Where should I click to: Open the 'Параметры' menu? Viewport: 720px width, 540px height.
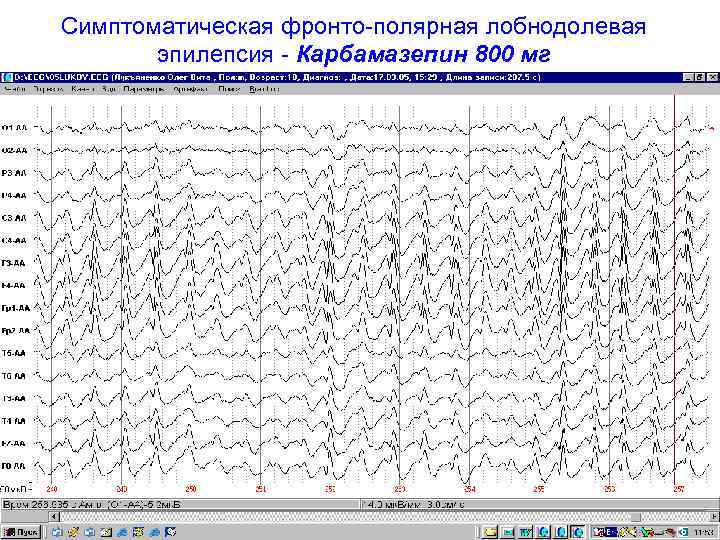(x=144, y=89)
